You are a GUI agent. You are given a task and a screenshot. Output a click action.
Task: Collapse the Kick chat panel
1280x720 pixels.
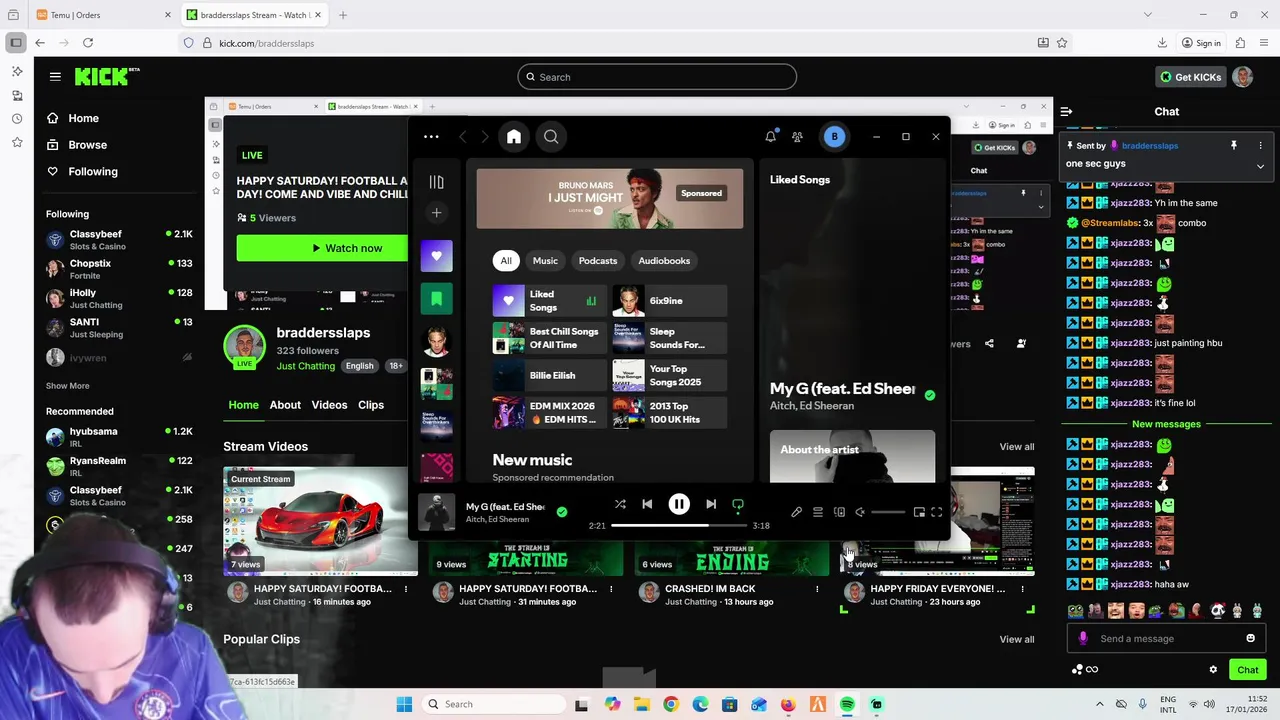coord(1066,112)
